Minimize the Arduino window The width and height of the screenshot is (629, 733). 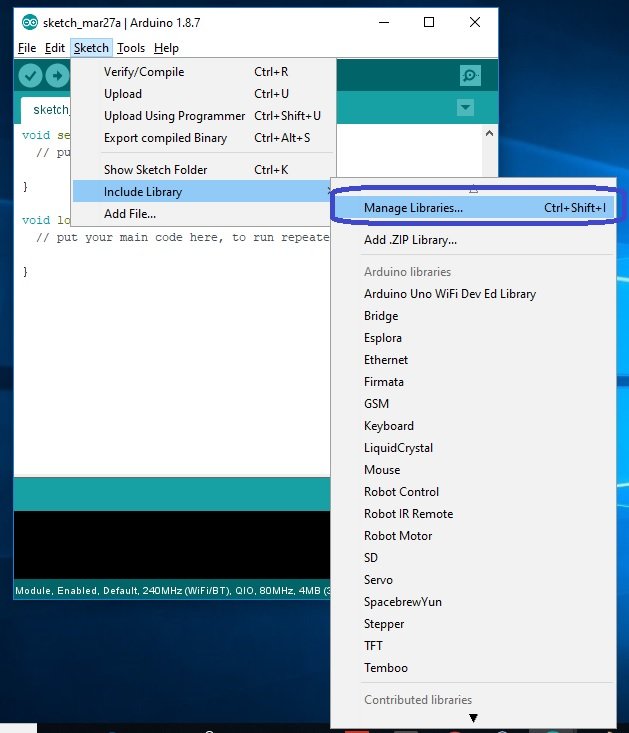(384, 22)
